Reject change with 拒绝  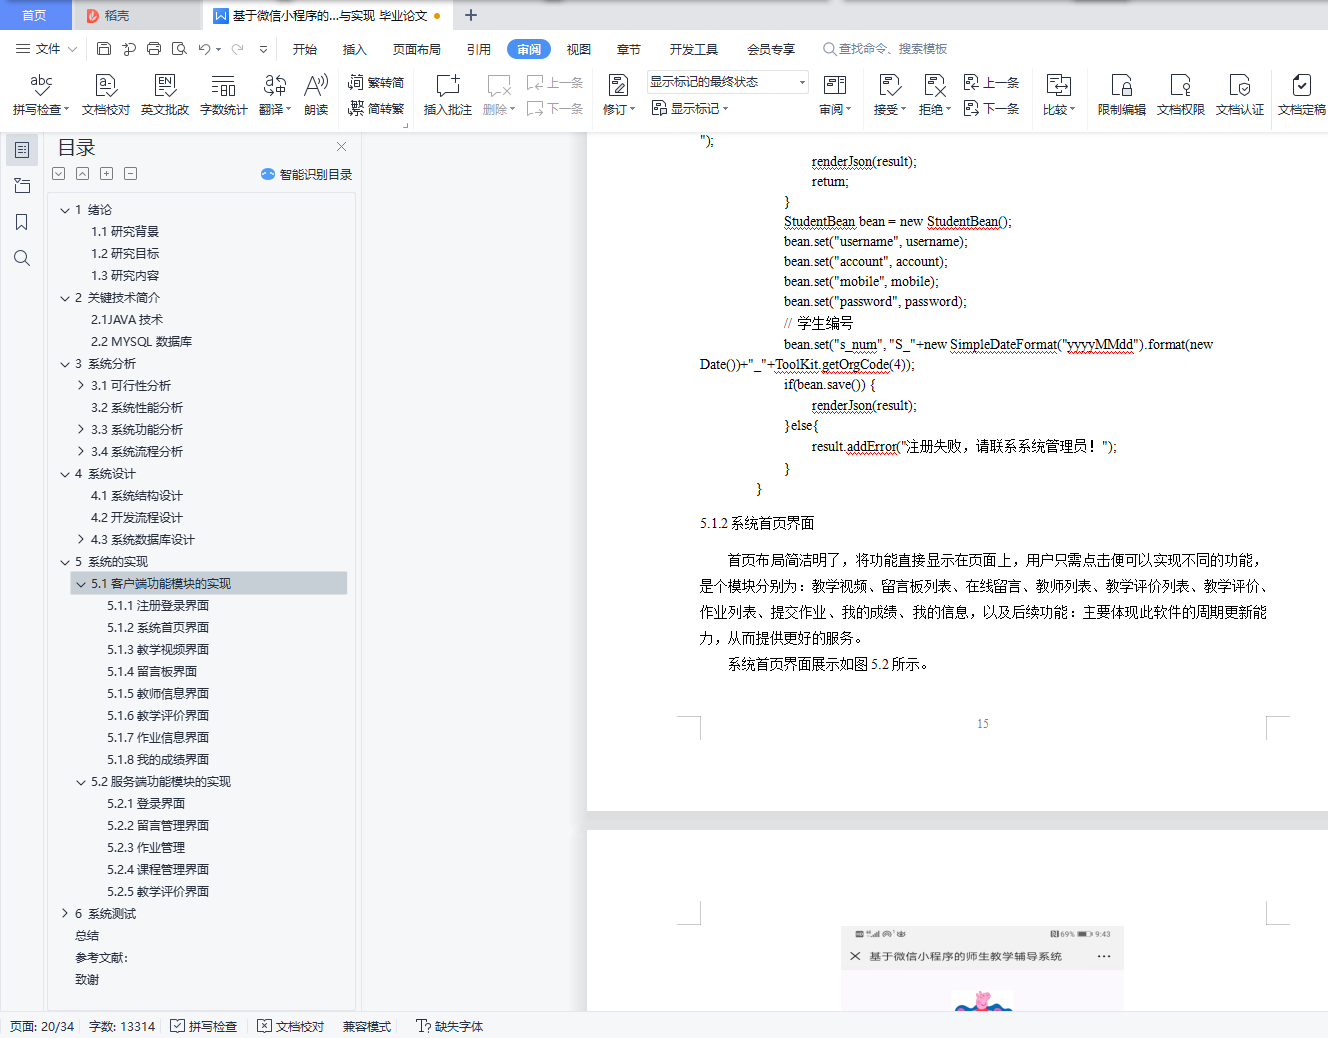tap(935, 95)
